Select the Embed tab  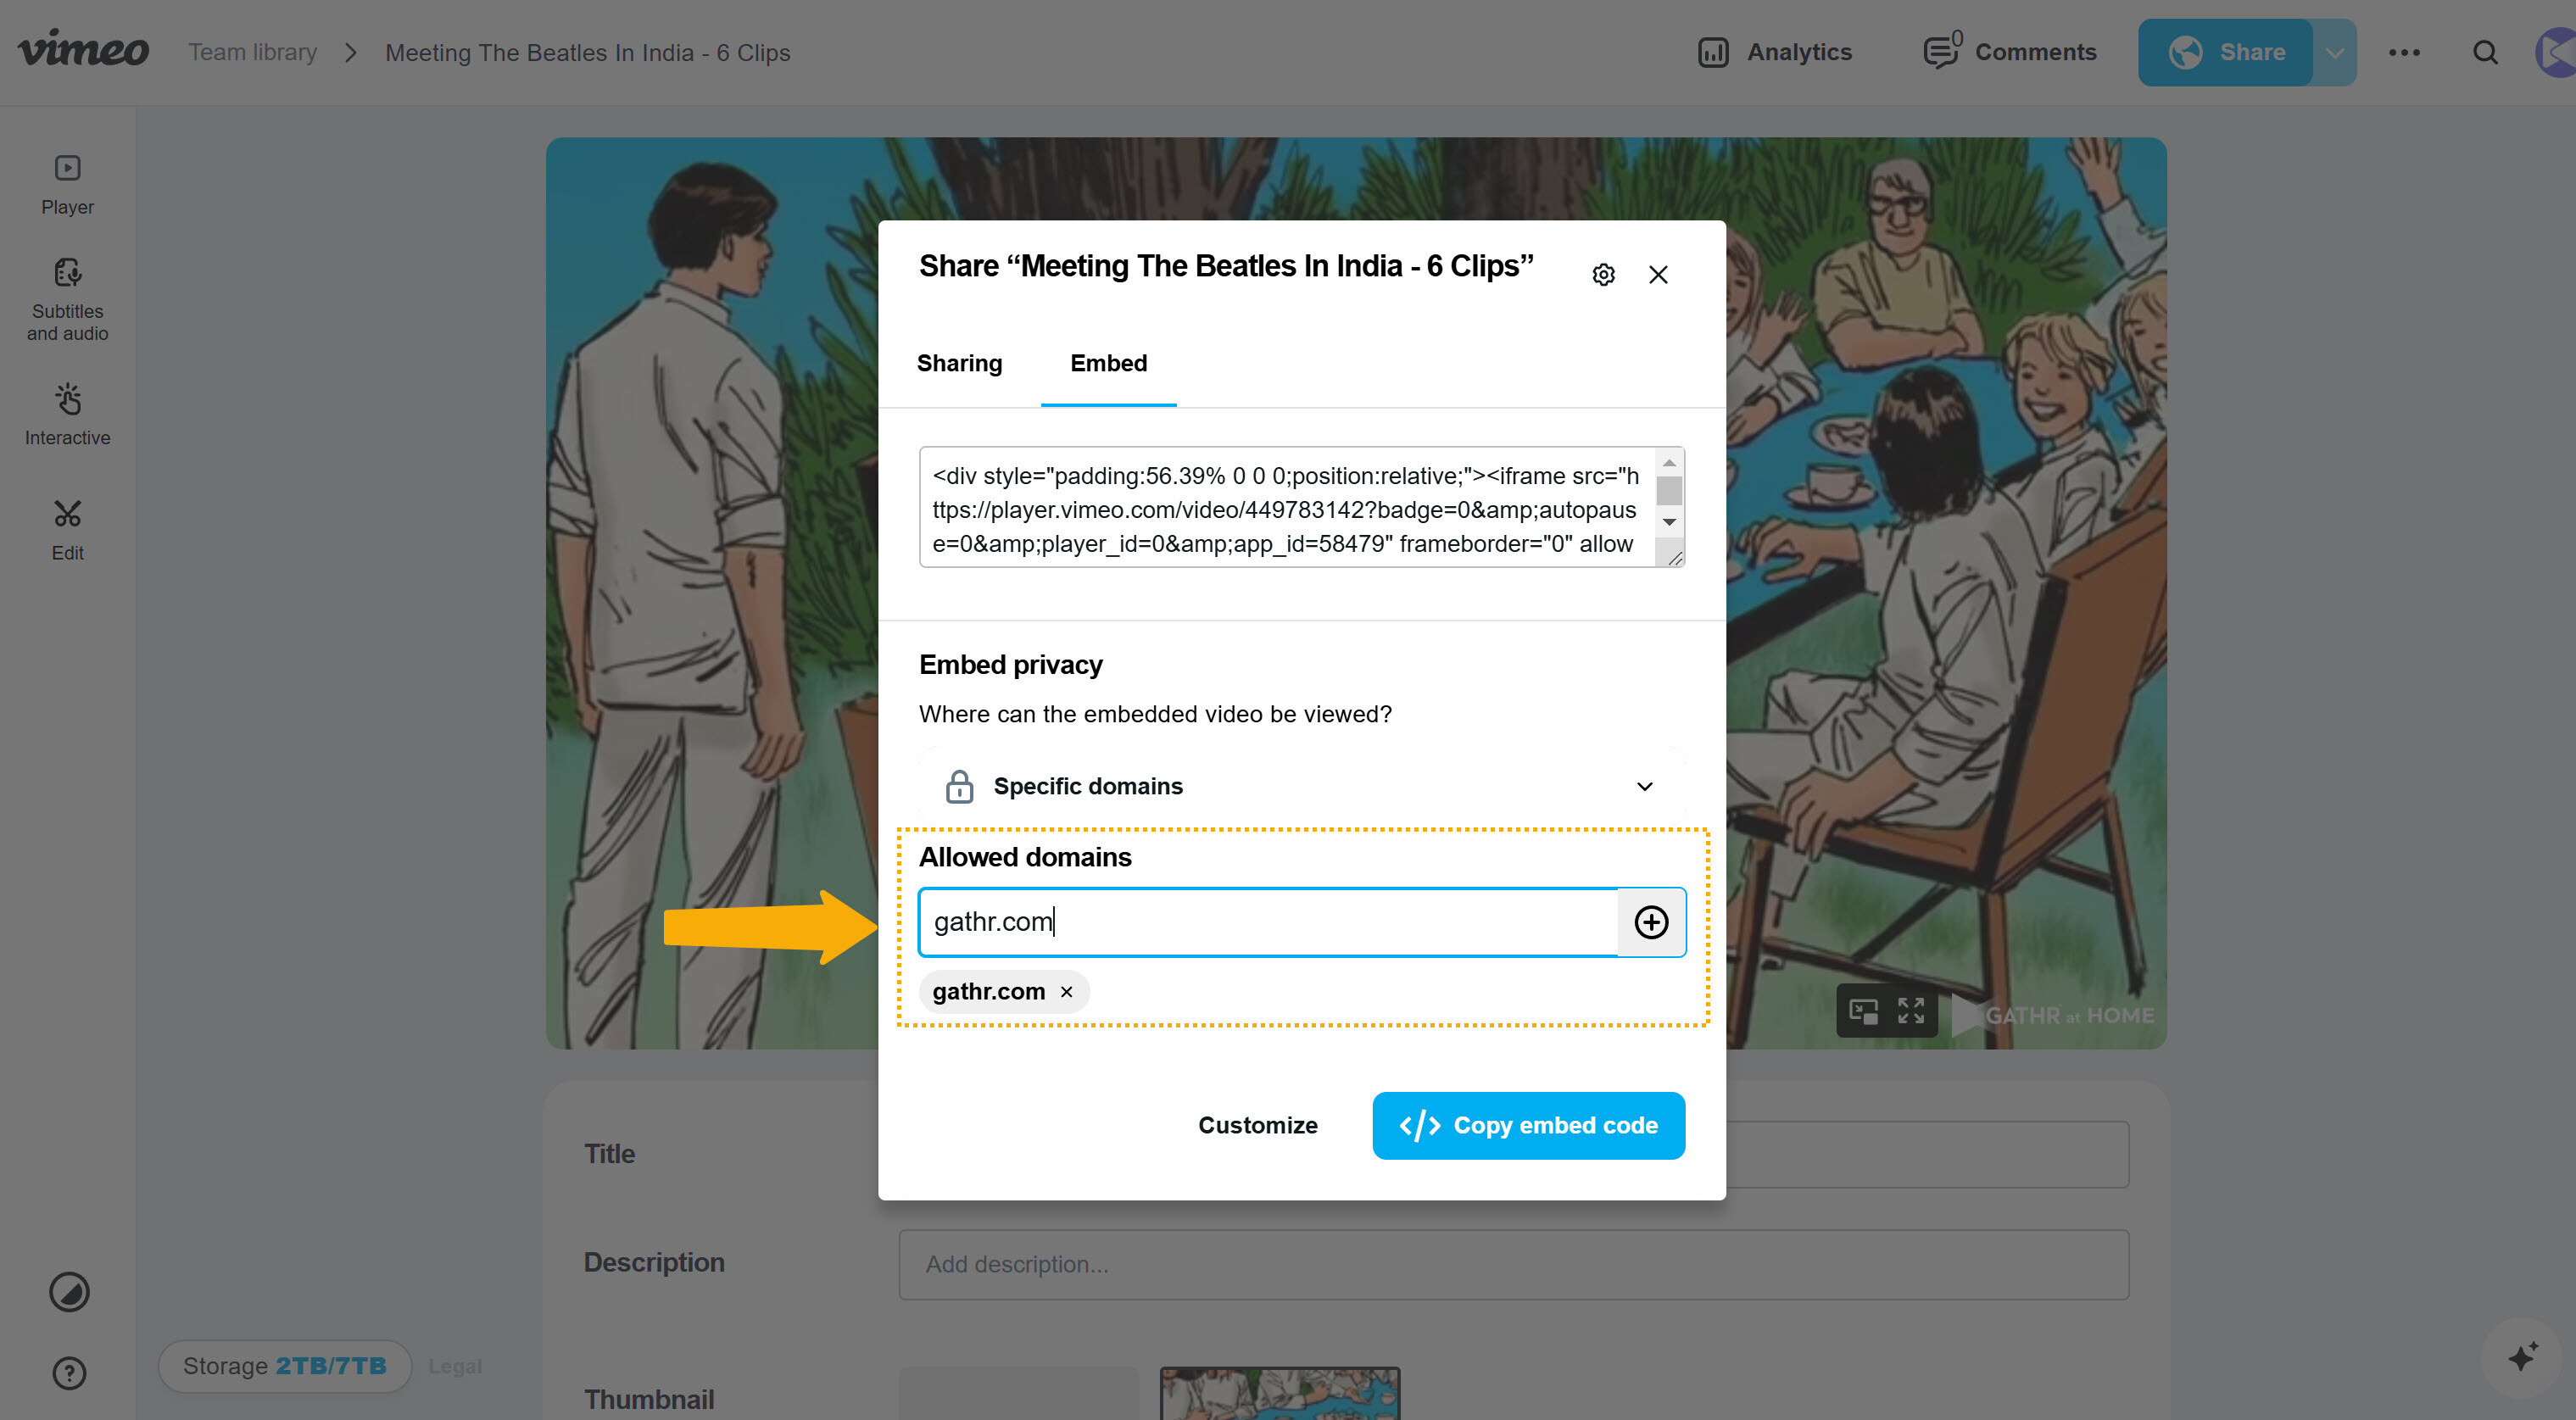pyautogui.click(x=1108, y=363)
